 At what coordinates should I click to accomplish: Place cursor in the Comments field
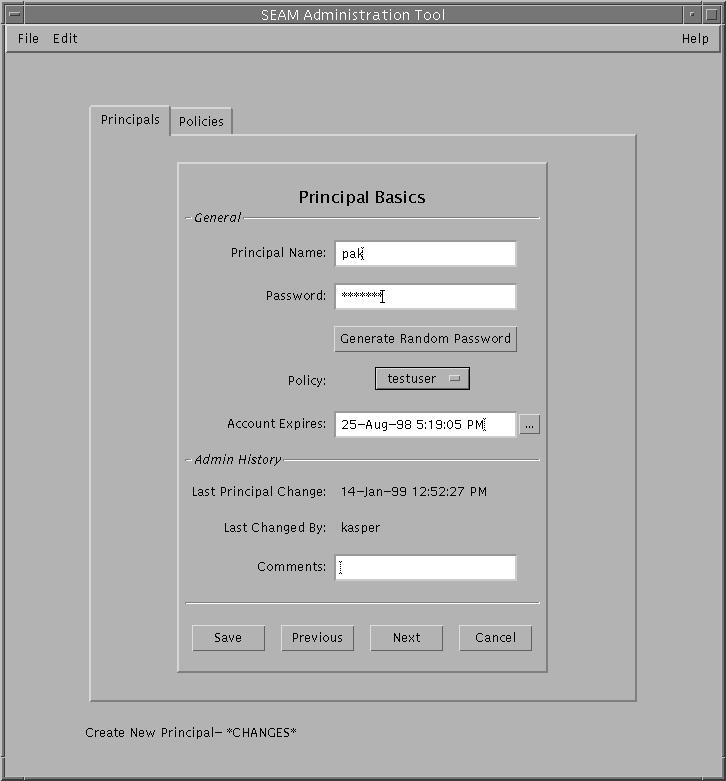425,568
